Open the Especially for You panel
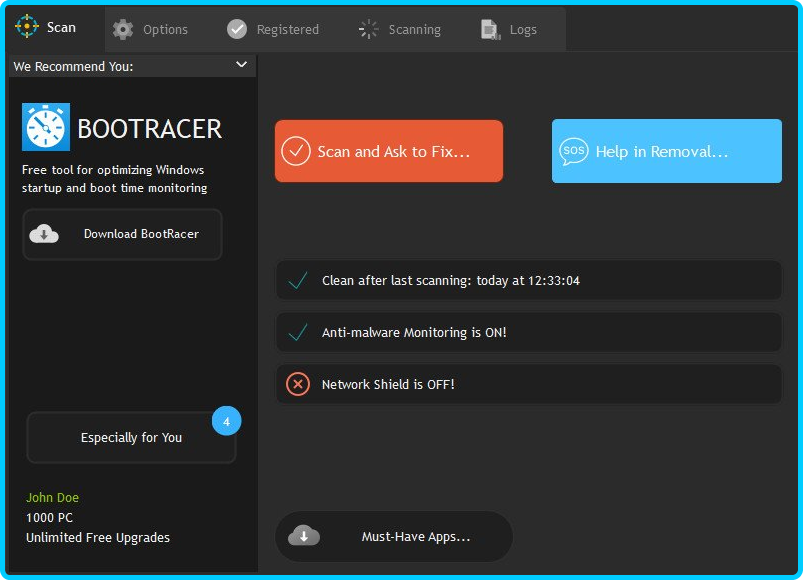Image resolution: width=803 pixels, height=580 pixels. coord(131,438)
